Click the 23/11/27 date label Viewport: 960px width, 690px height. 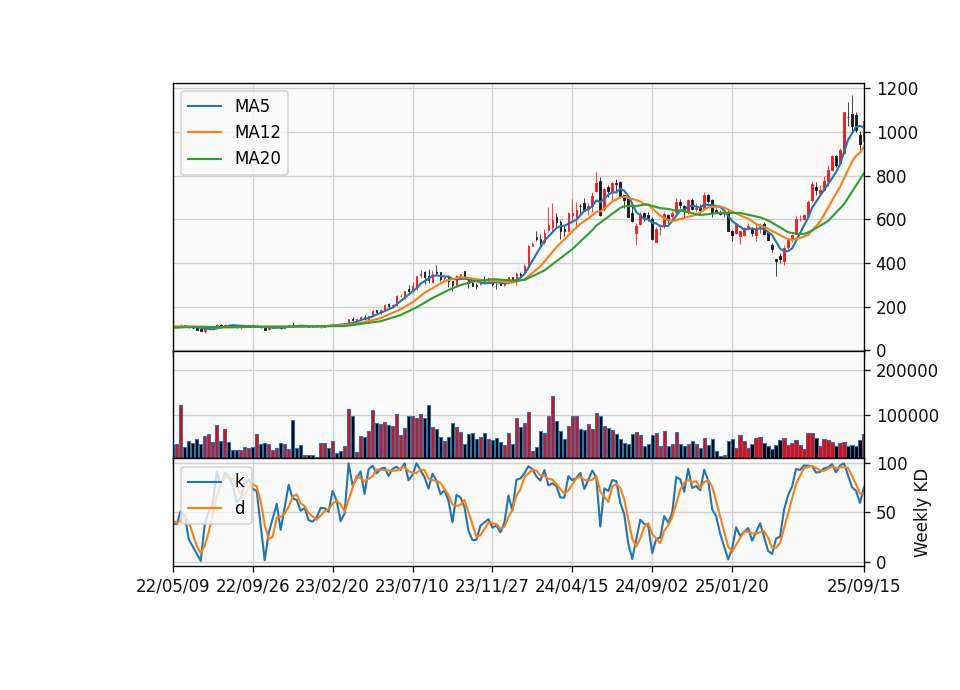click(492, 586)
